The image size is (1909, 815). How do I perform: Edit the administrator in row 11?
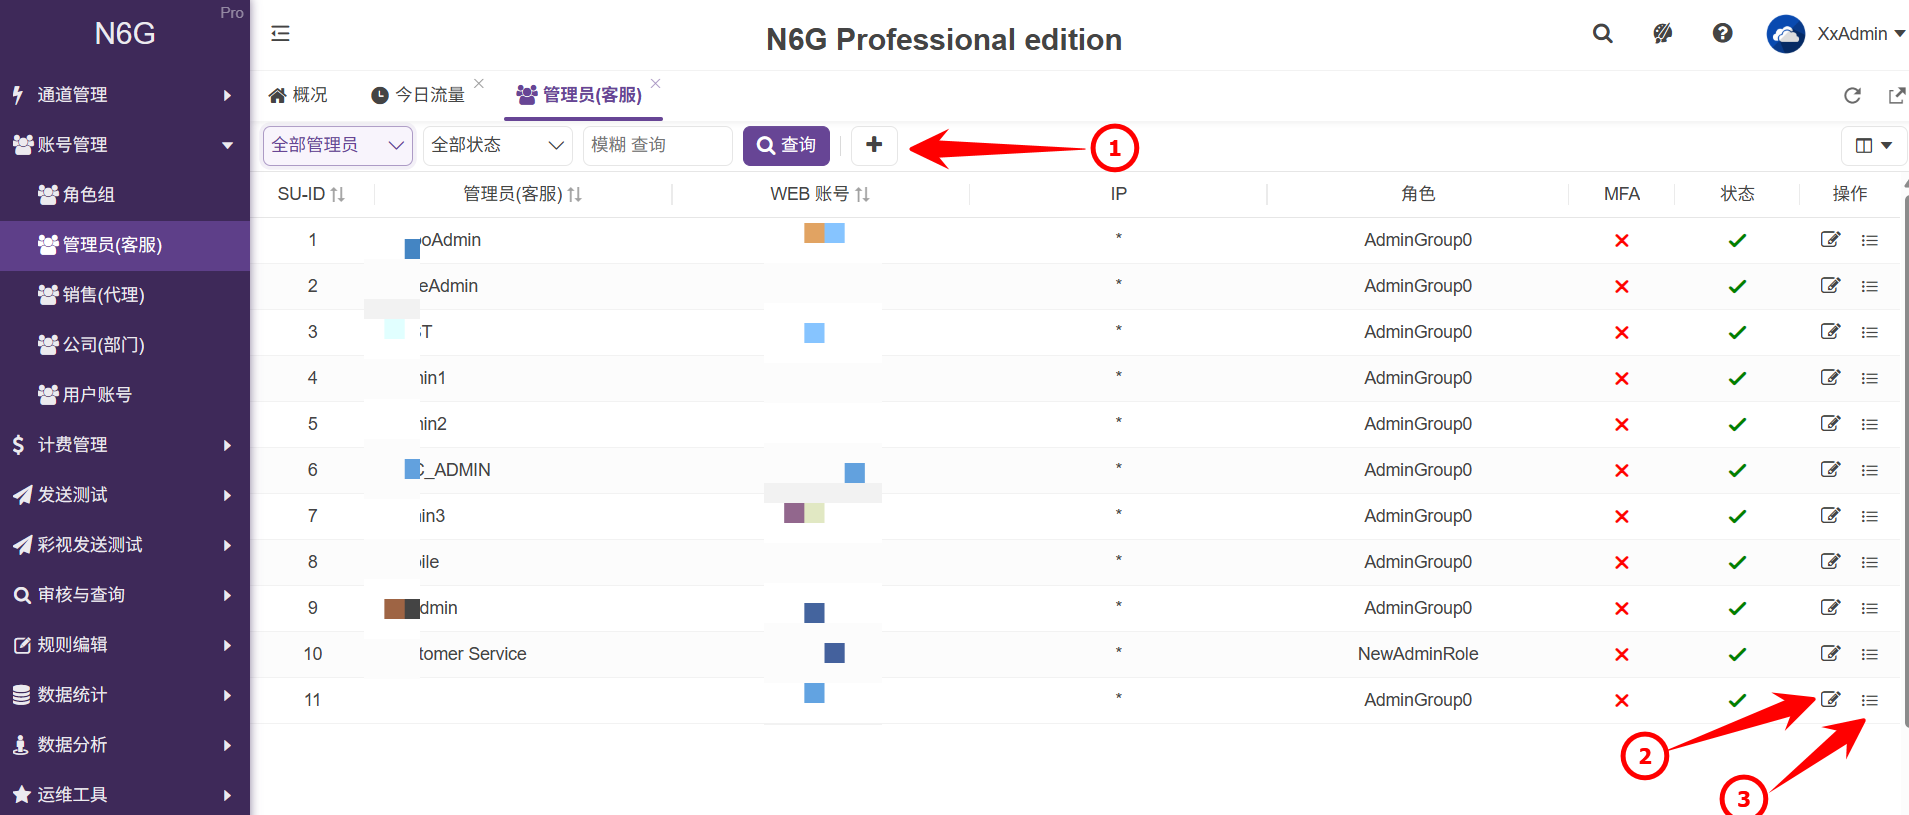point(1830,700)
